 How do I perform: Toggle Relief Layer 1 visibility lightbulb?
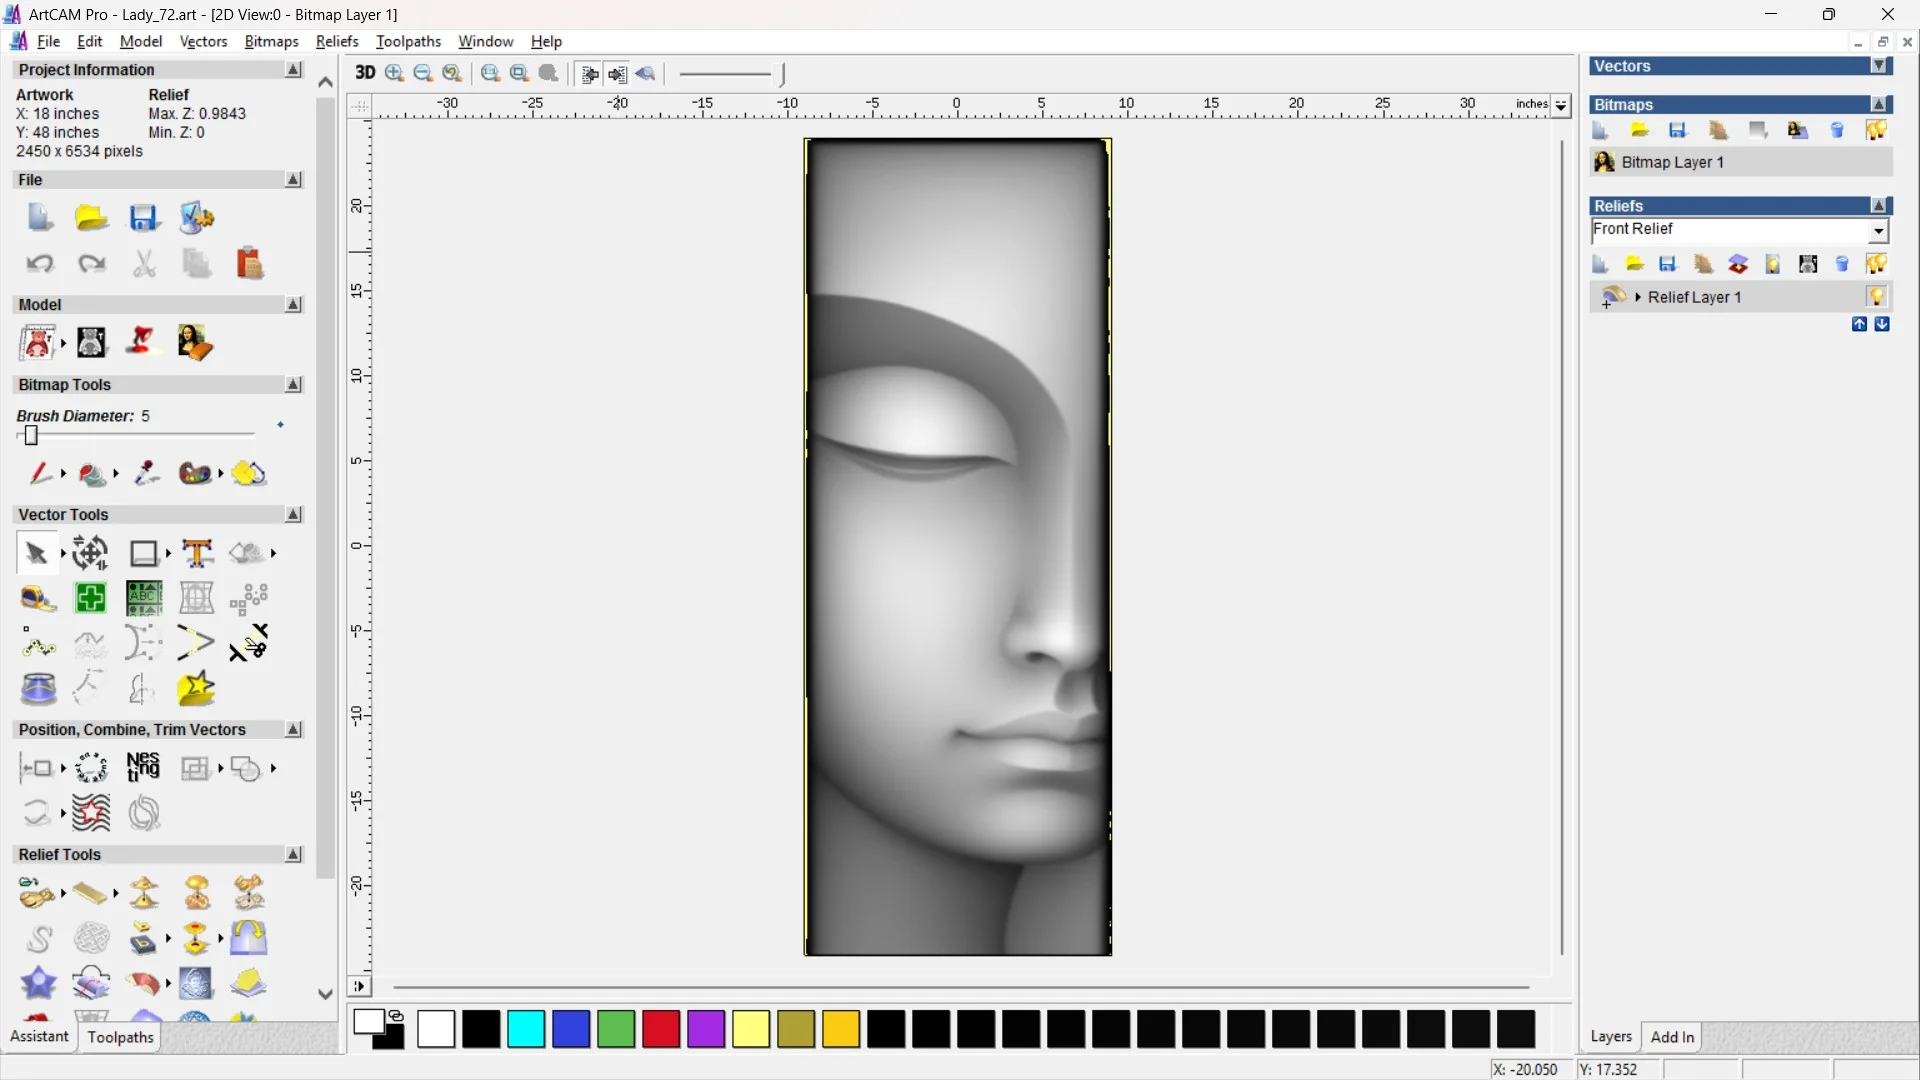1876,297
